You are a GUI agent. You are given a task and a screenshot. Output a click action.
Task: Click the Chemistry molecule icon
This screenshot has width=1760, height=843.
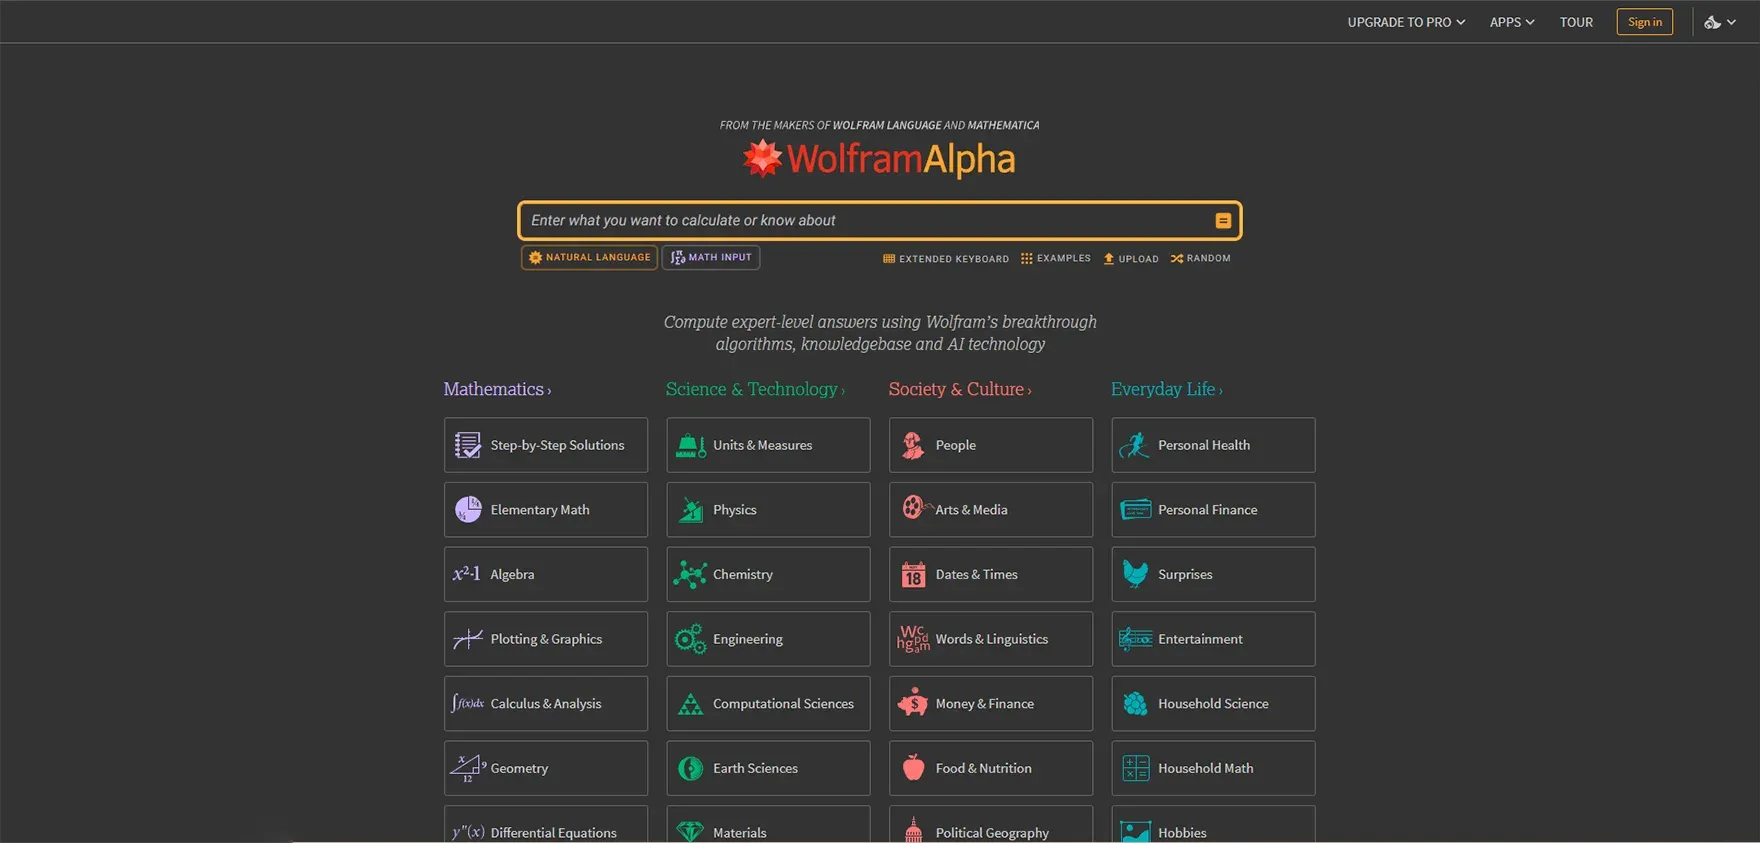tap(690, 574)
